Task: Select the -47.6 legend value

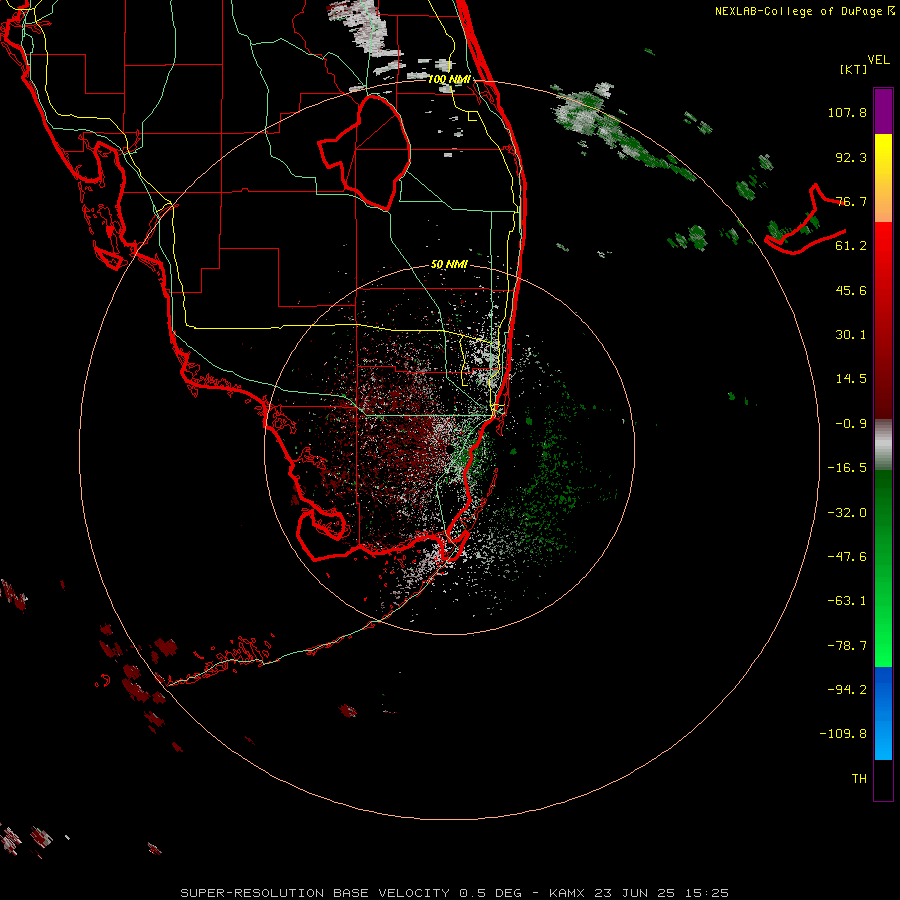Action: [847, 557]
